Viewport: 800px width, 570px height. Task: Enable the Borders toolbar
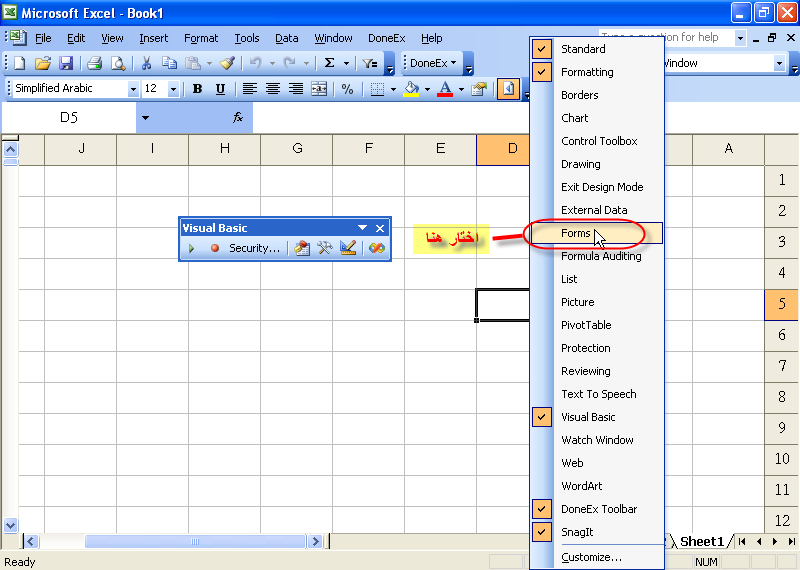(597, 95)
